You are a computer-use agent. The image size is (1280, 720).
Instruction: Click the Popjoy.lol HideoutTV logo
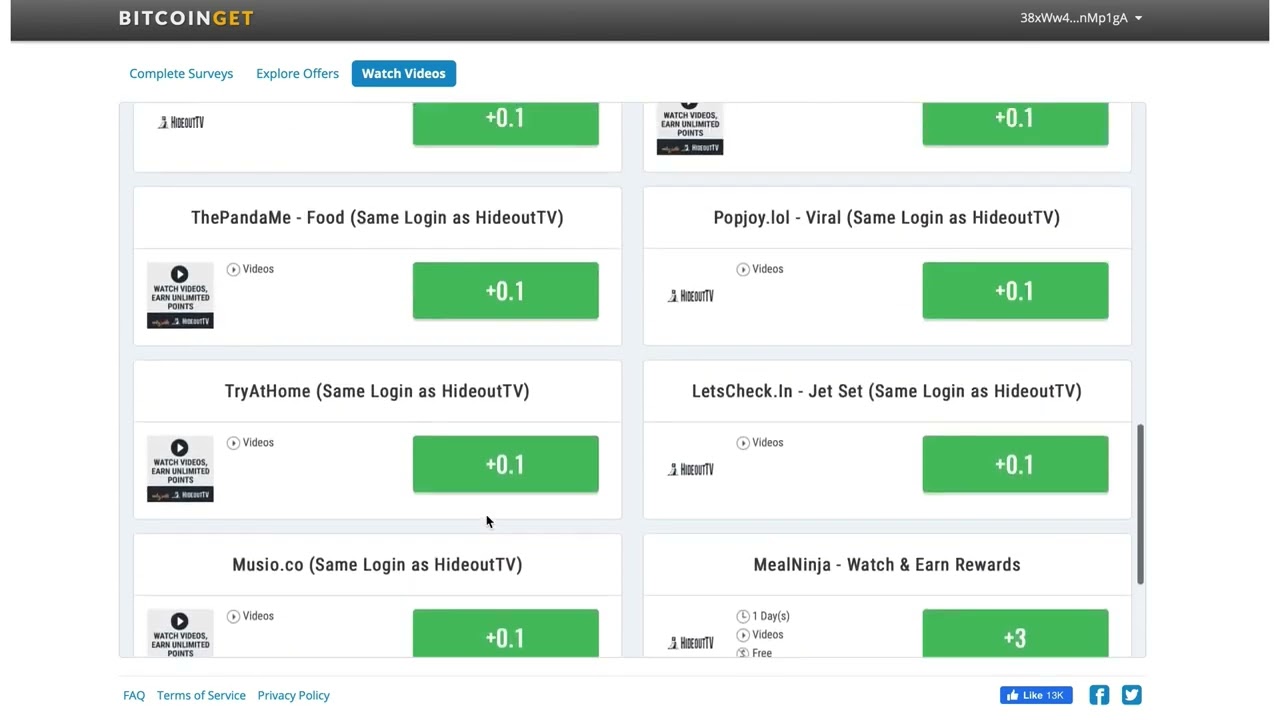point(690,296)
